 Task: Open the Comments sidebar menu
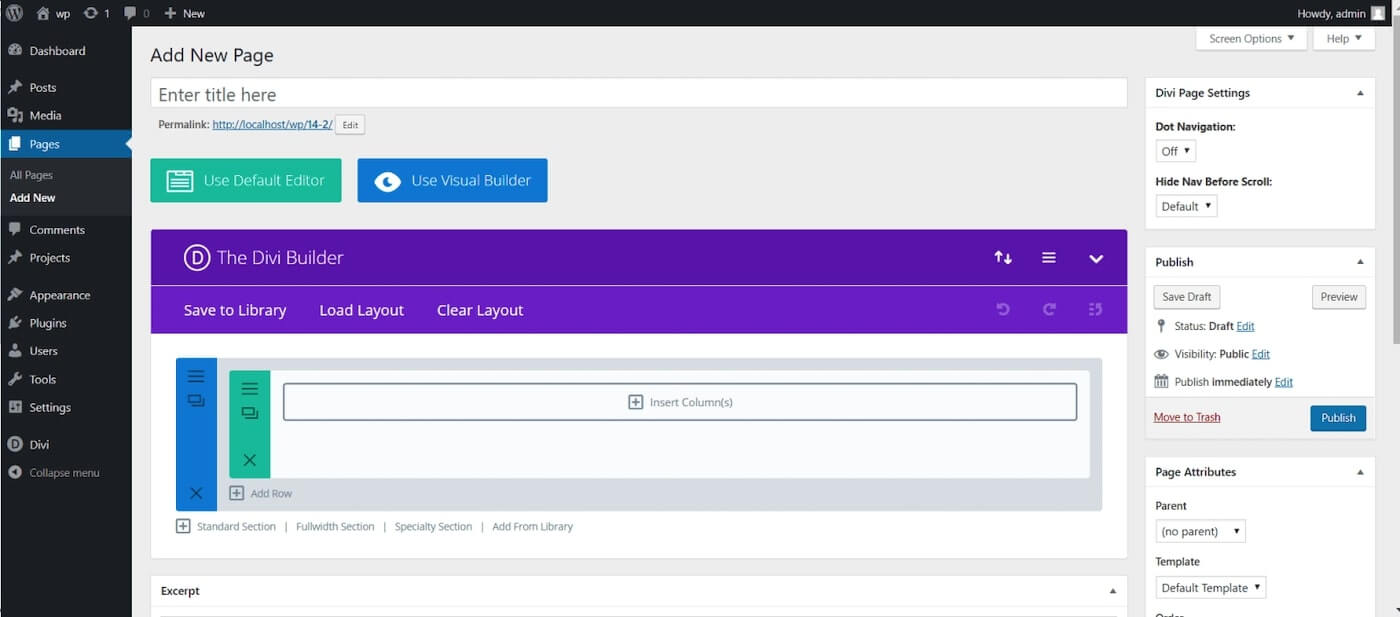57,230
